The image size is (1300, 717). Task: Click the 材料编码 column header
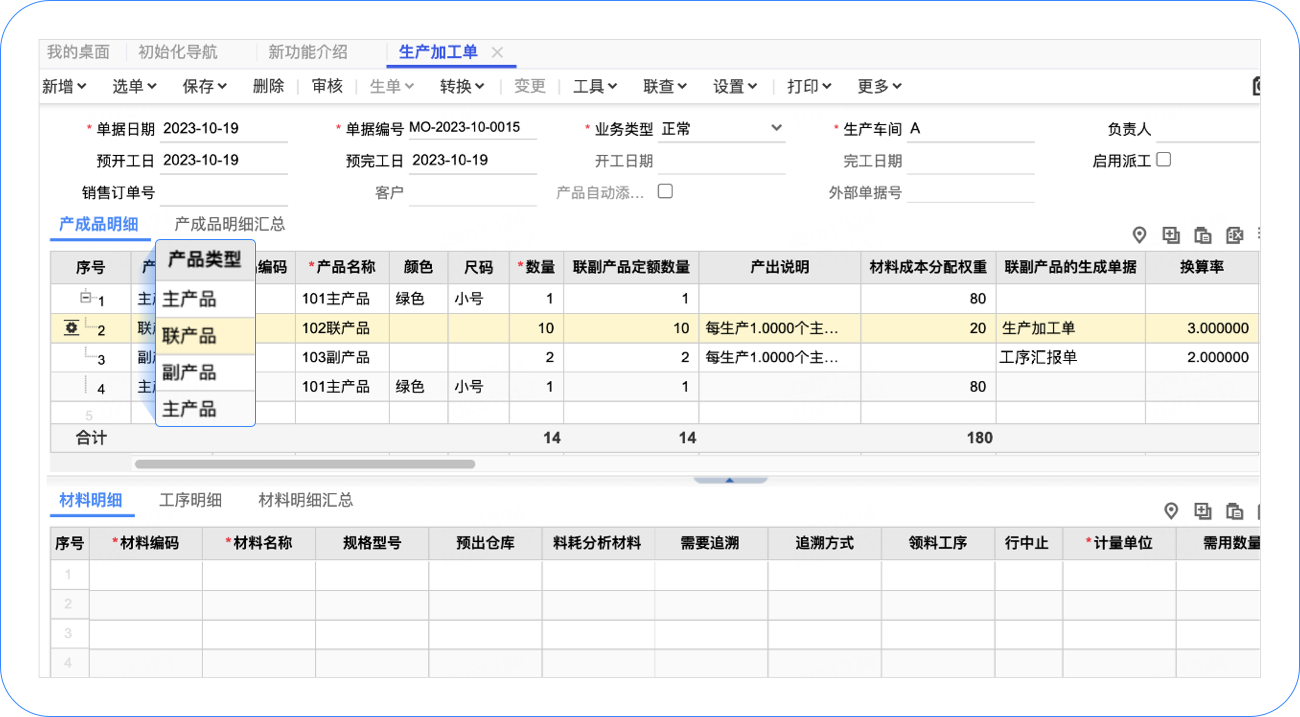tap(146, 543)
